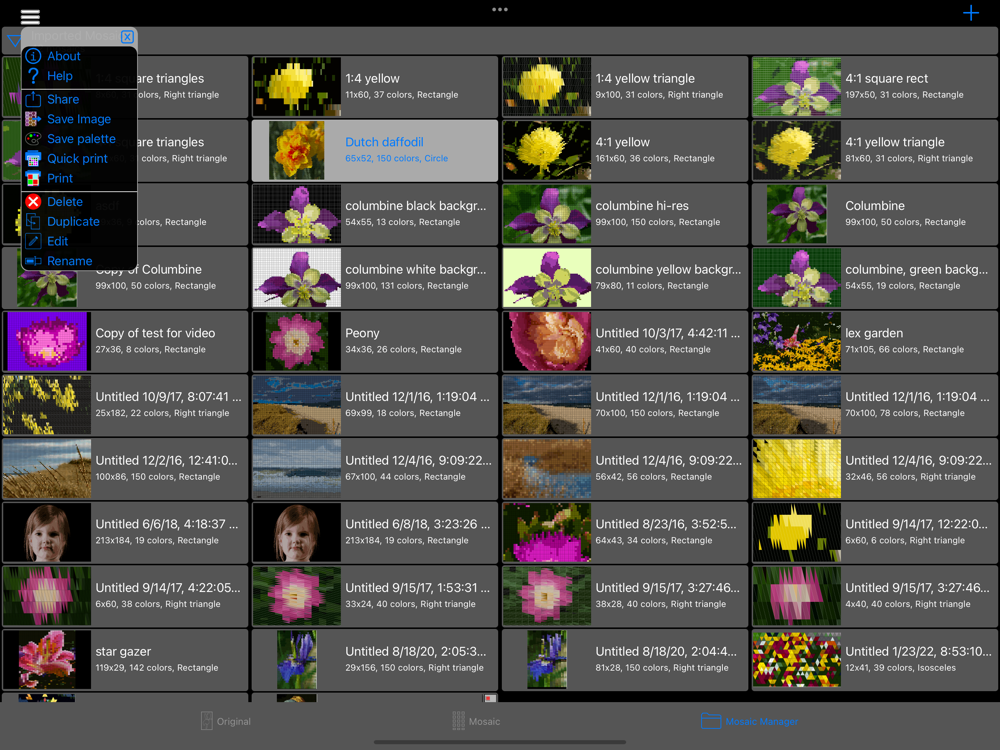Choose Help from the menu
Screen dimensions: 1000x750
click(60, 76)
